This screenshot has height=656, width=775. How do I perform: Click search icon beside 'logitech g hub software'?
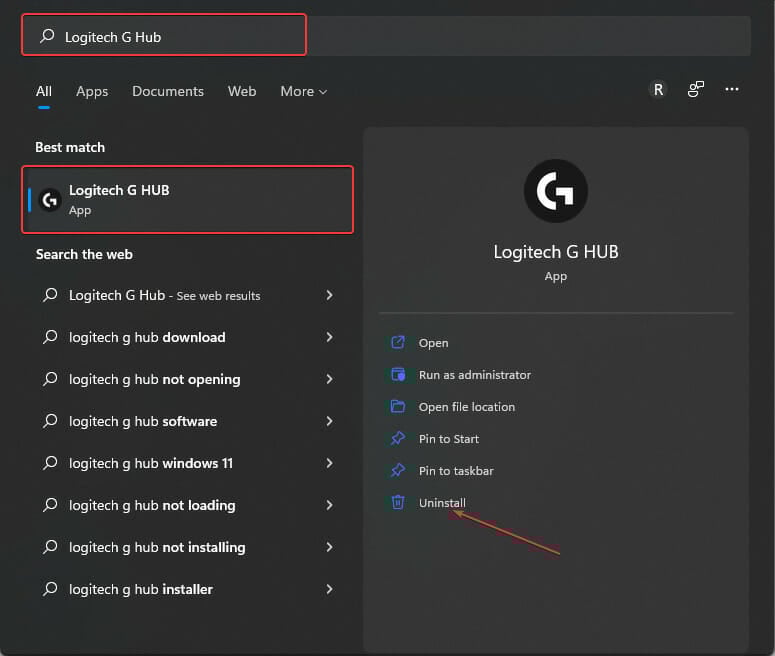pyautogui.click(x=50, y=421)
